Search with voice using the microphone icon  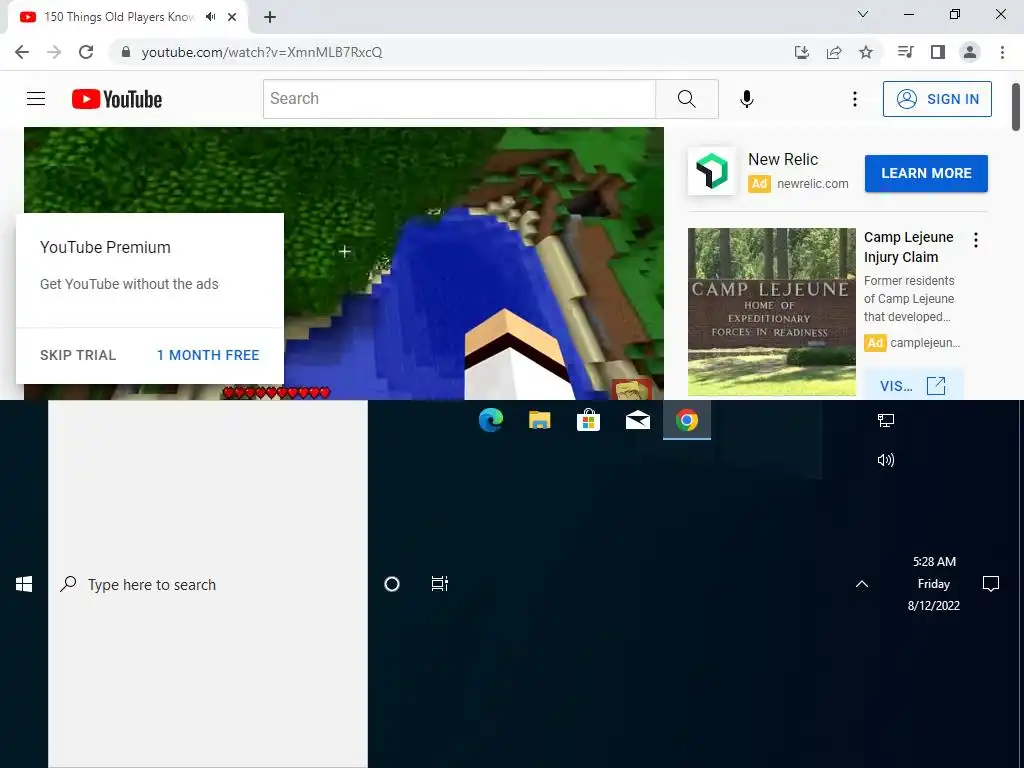(747, 99)
